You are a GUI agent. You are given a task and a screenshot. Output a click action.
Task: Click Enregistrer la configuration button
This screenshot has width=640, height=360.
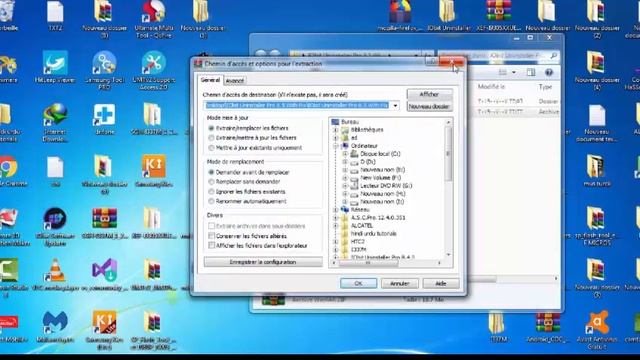[x=263, y=262]
